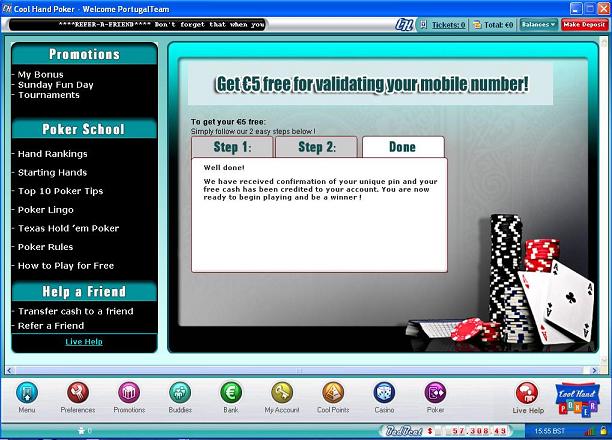Open Refer a Friend link
The width and height of the screenshot is (612, 440).
[x=51, y=326]
